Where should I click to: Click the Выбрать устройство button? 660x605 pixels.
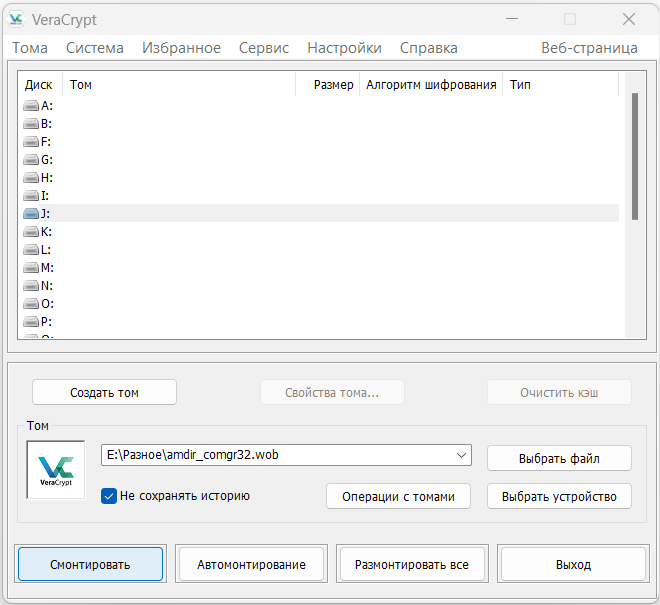(x=559, y=496)
